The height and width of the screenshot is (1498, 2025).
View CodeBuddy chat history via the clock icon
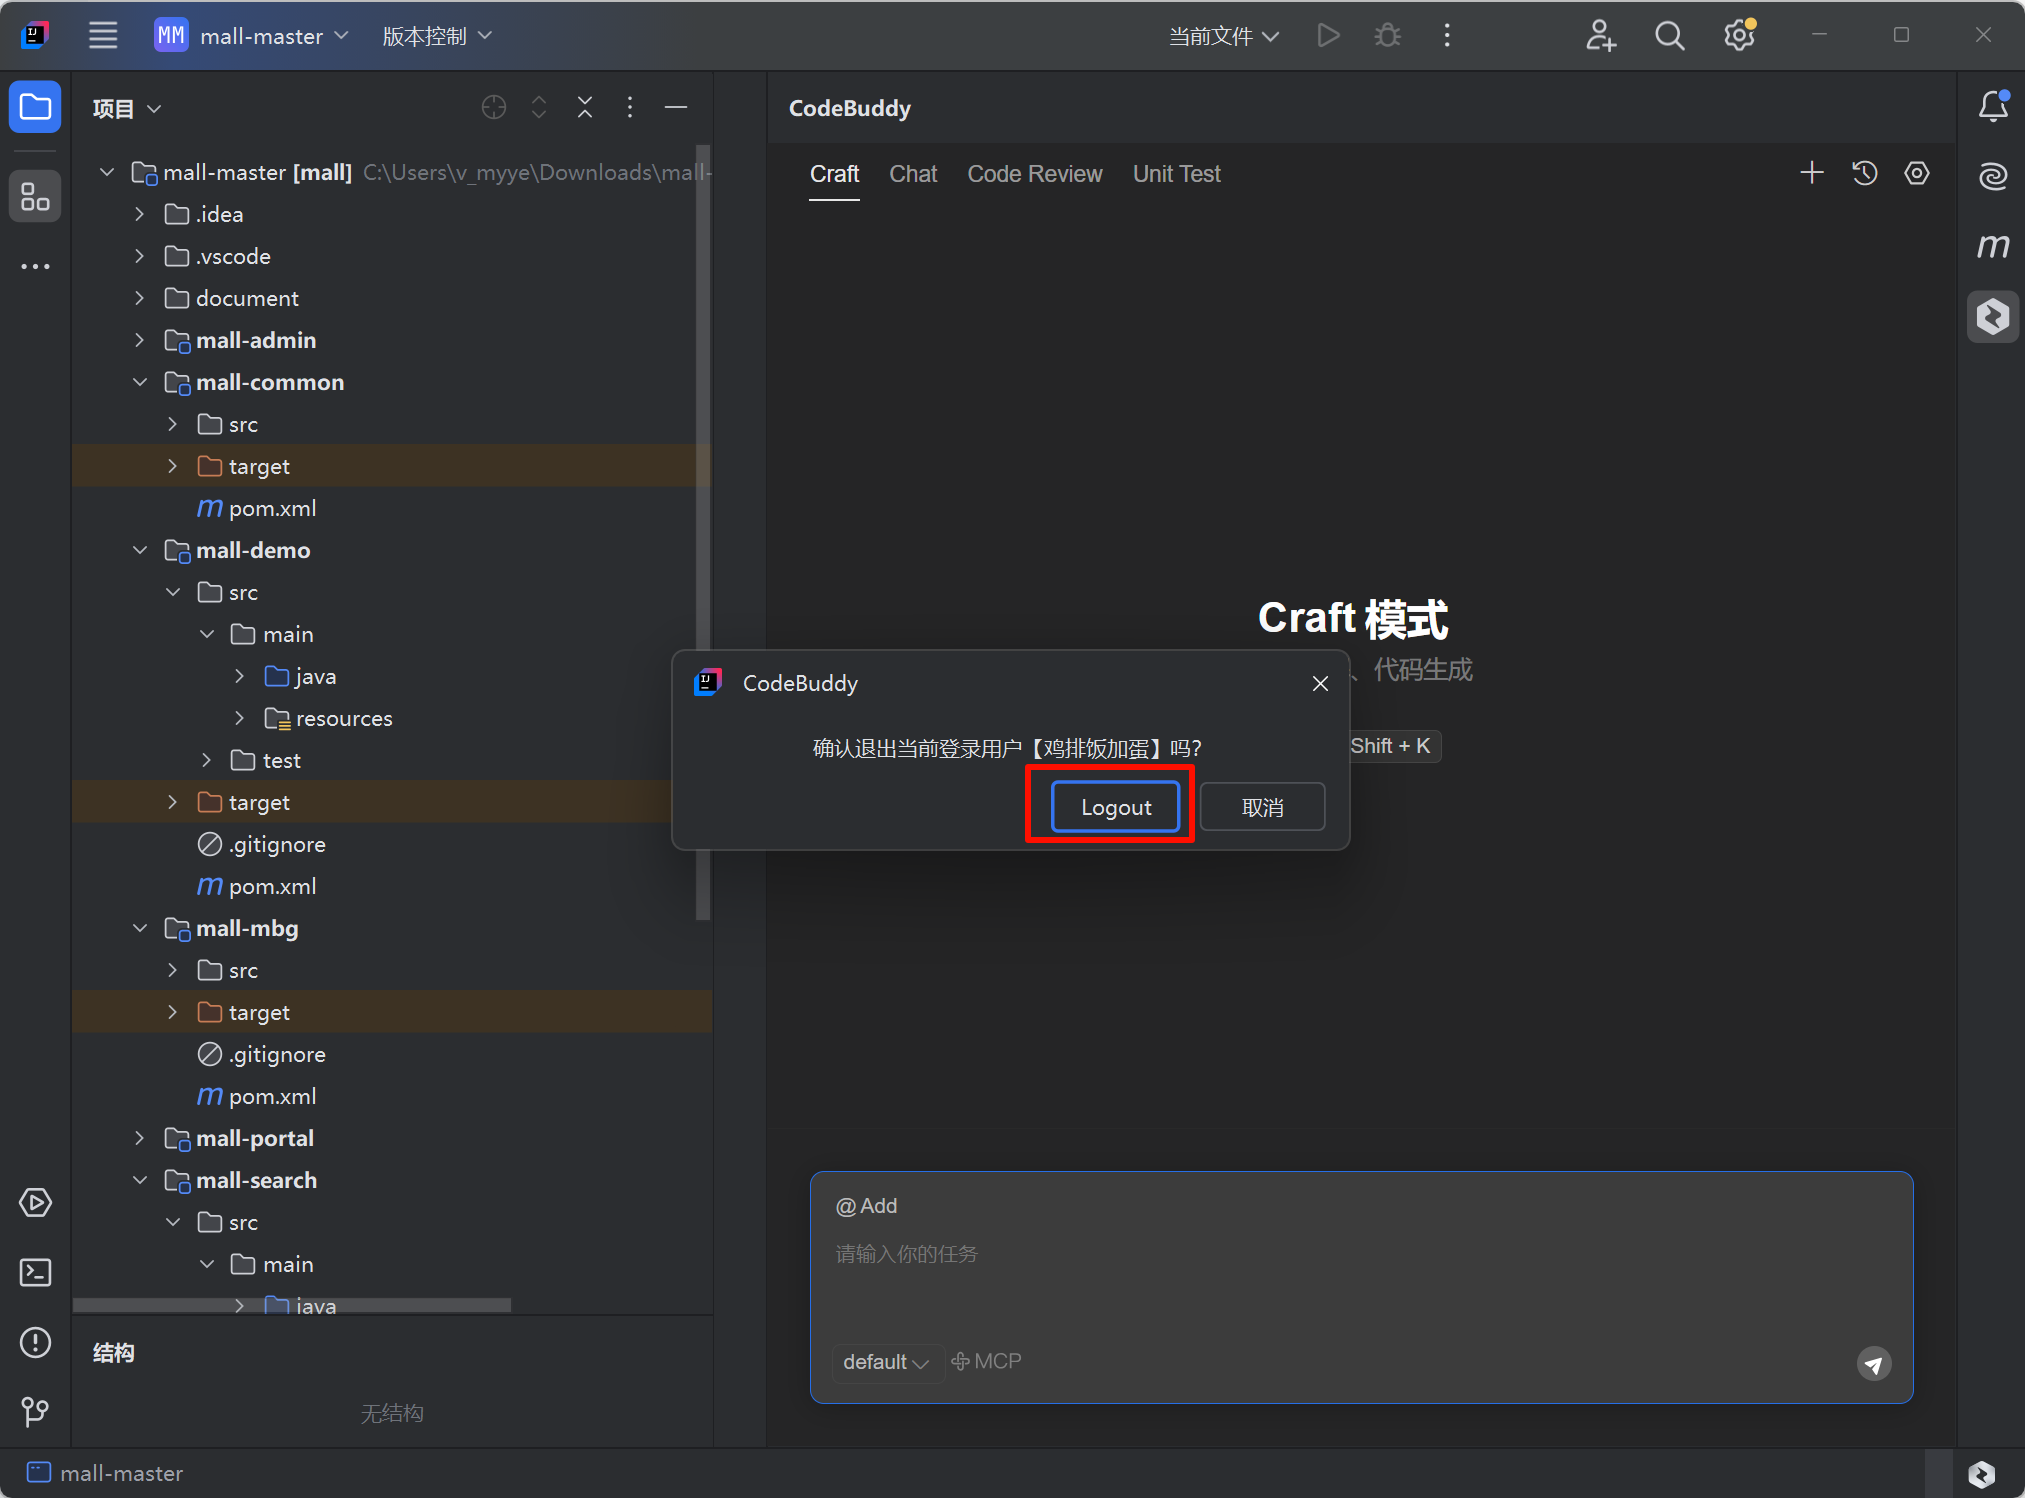(x=1866, y=173)
